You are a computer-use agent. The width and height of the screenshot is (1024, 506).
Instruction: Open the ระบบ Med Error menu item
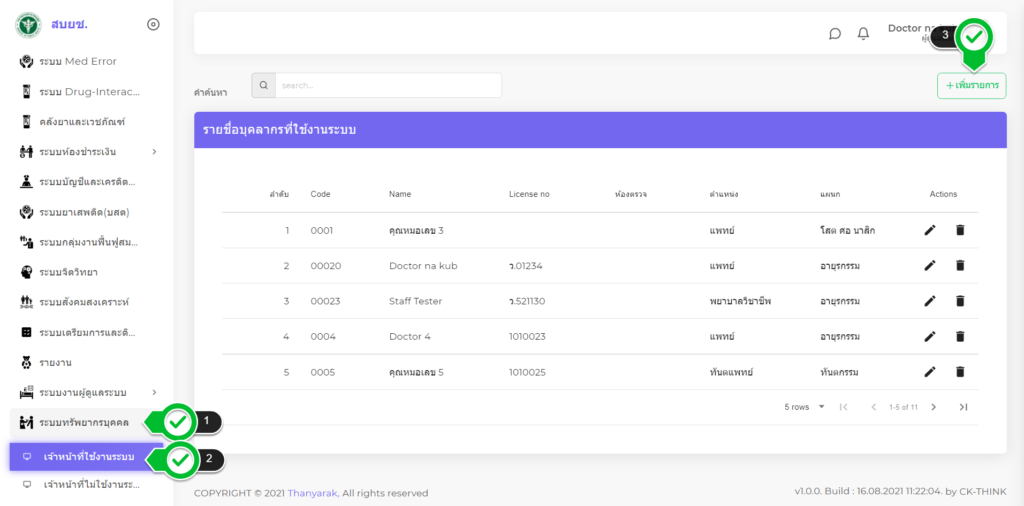(78, 62)
